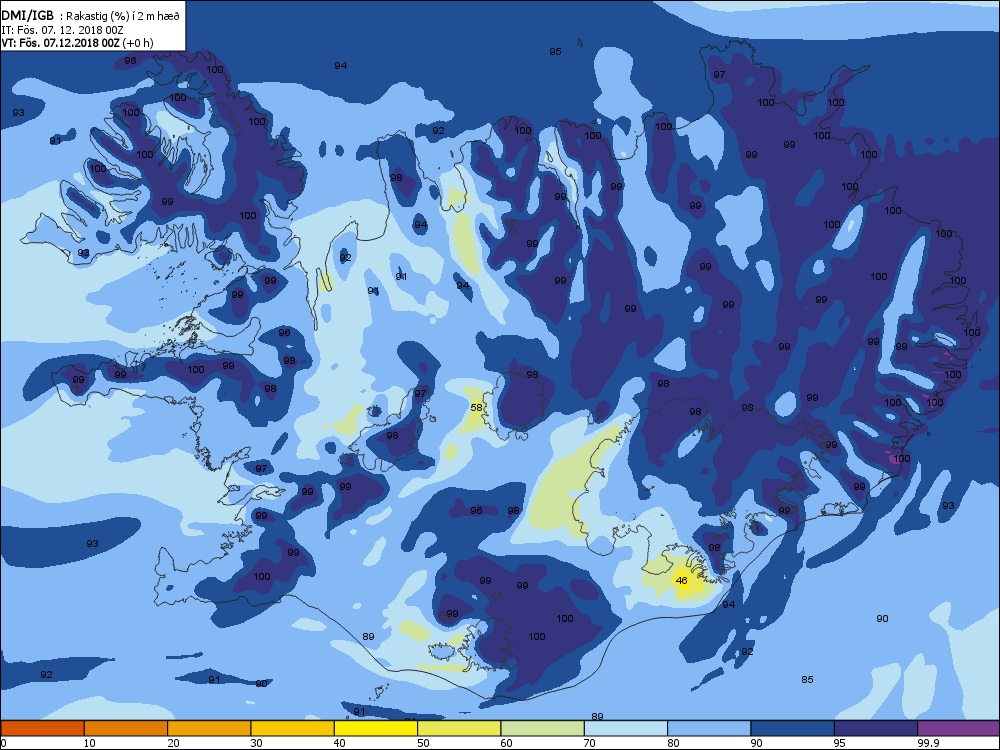Screen dimensions: 1000x750
Task: Click the legend tick label "10"
Action: pyautogui.click(x=89, y=742)
